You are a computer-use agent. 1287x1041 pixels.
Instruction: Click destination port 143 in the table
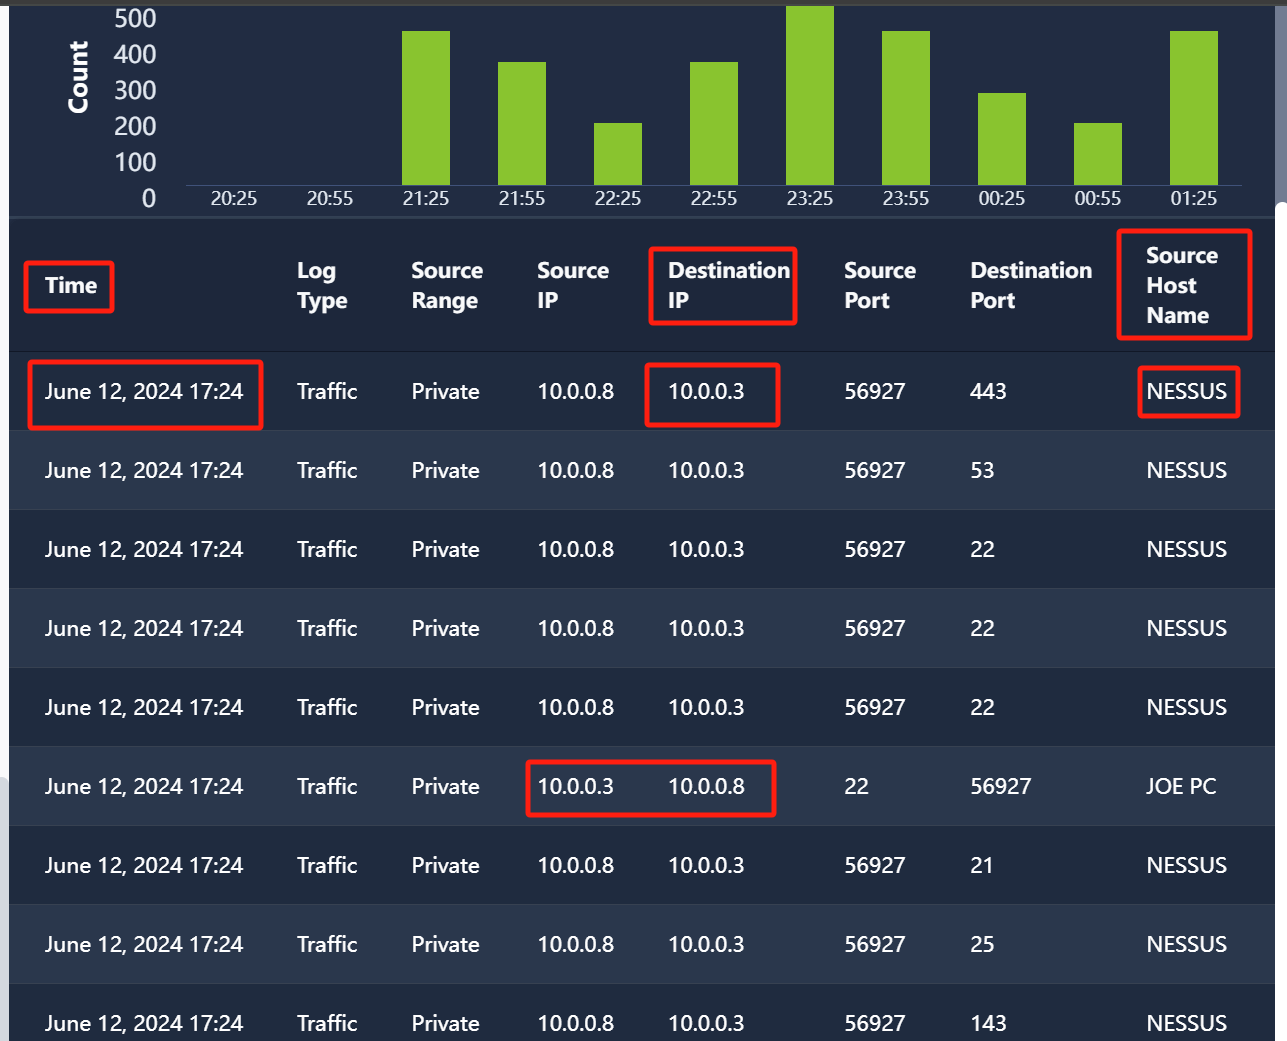[988, 1024]
